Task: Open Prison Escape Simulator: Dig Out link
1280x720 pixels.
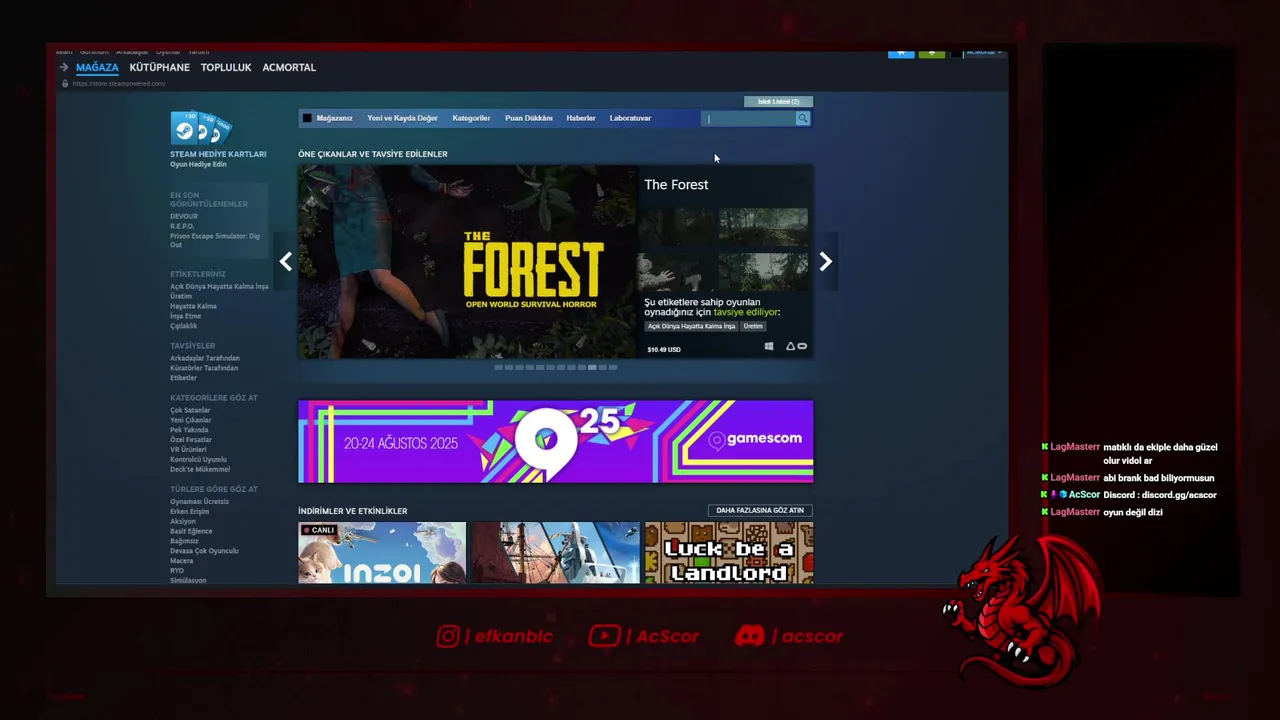Action: [215, 240]
